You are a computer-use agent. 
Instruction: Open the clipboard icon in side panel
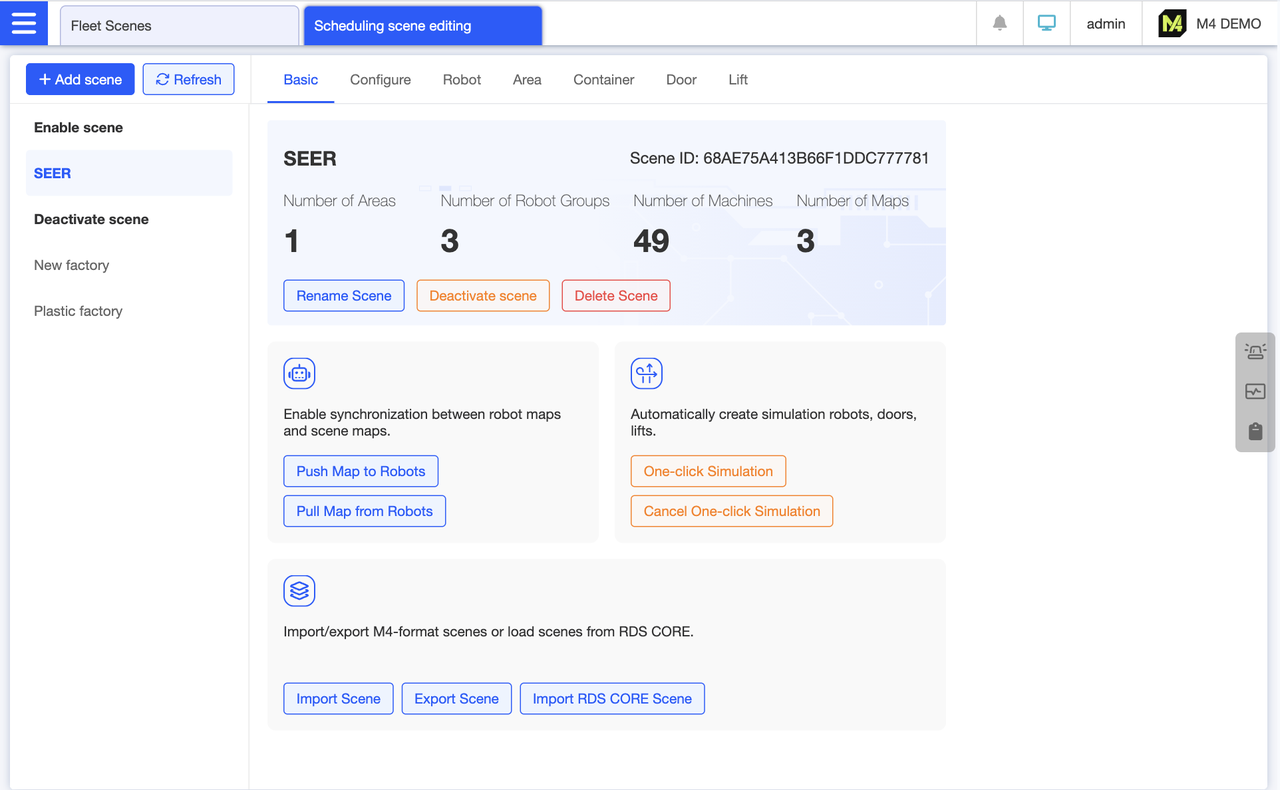pos(1255,432)
